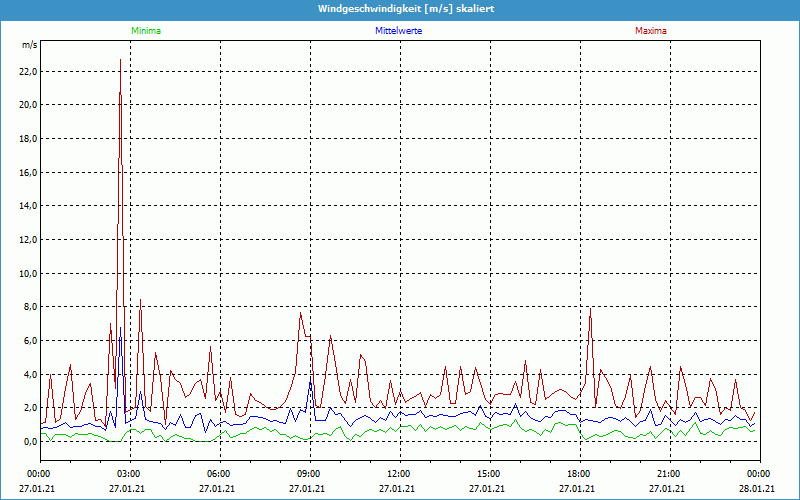This screenshot has height=500, width=800.
Task: Select the 09:00 time axis label
Action: coord(309,474)
